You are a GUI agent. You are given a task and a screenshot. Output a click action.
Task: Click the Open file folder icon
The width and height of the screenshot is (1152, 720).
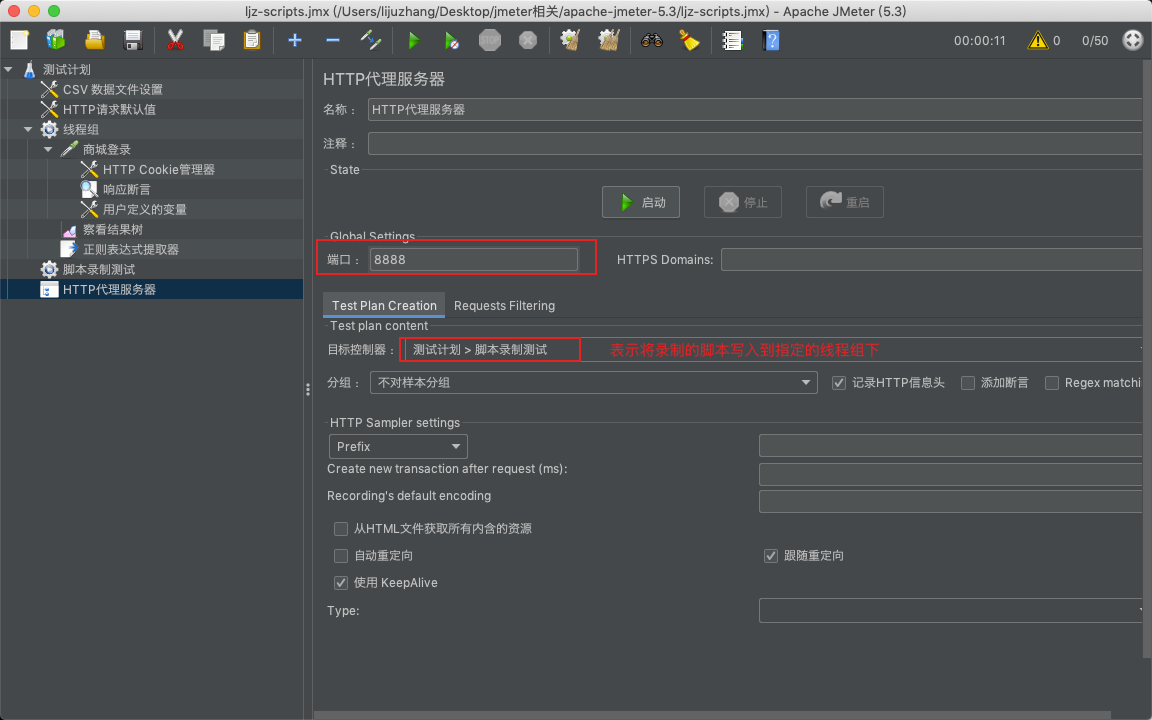click(95, 40)
